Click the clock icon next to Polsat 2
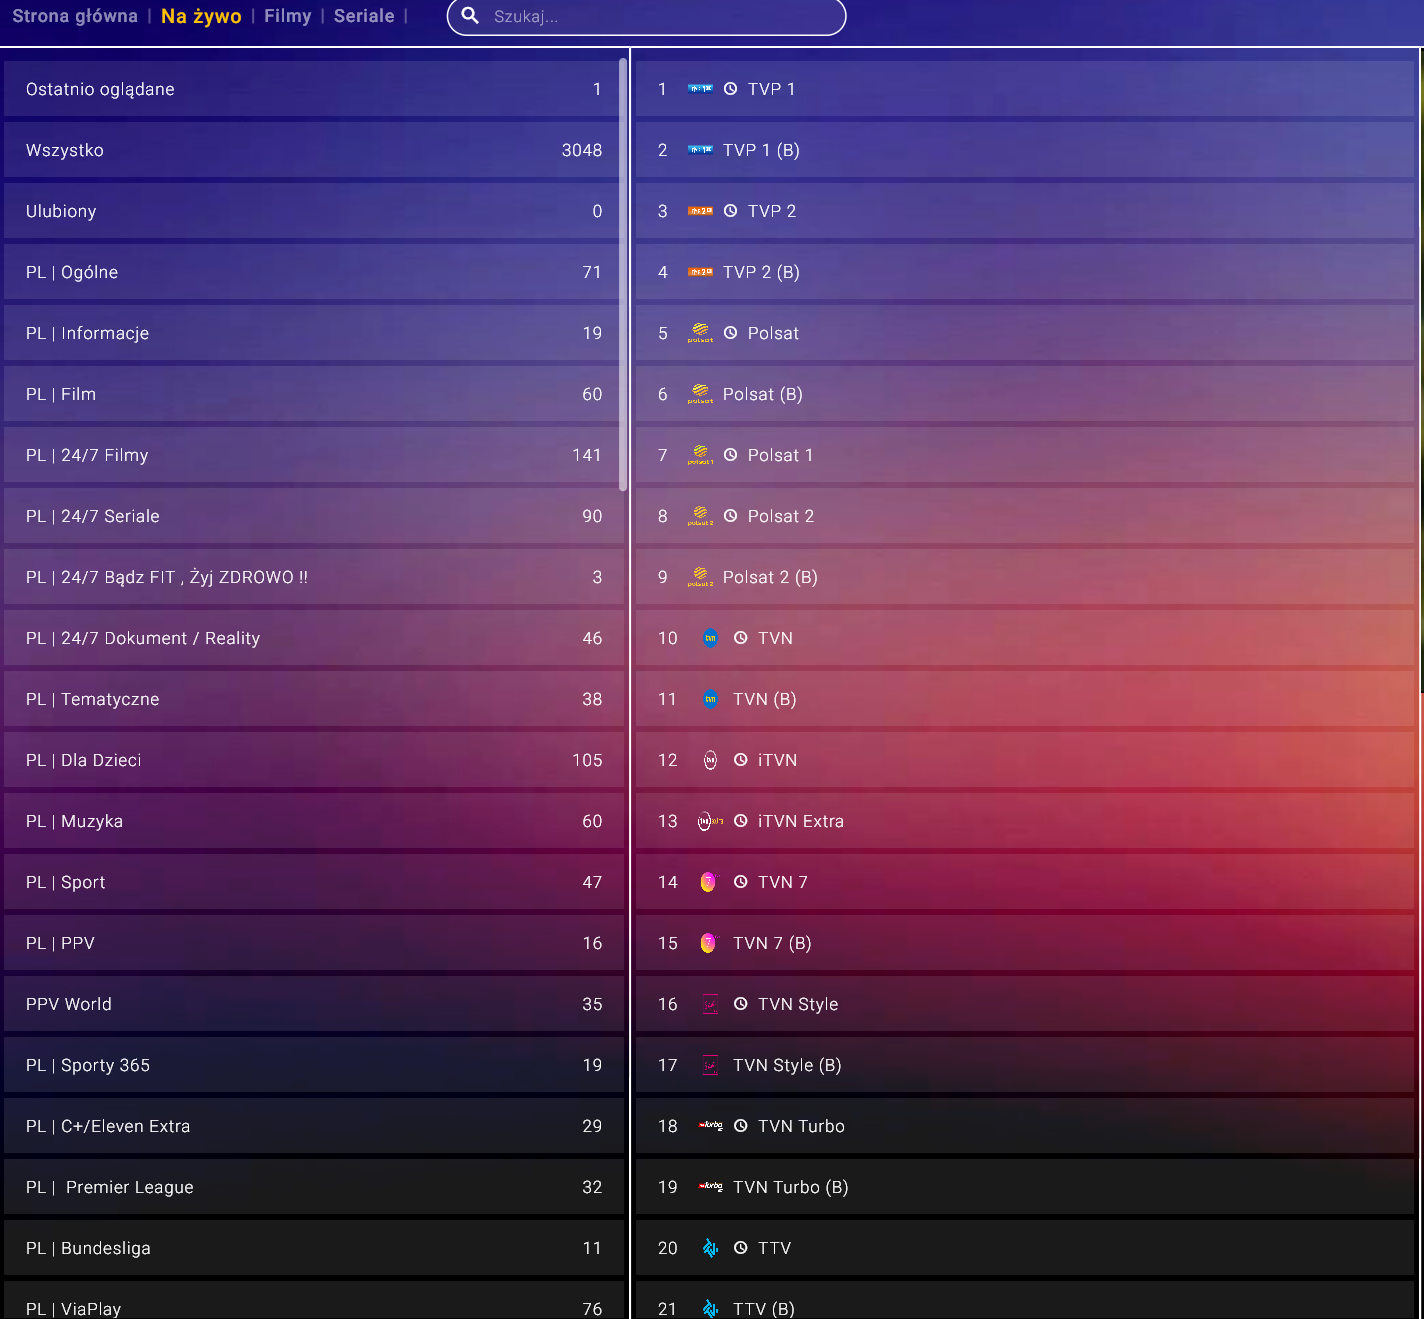This screenshot has width=1424, height=1319. click(730, 516)
